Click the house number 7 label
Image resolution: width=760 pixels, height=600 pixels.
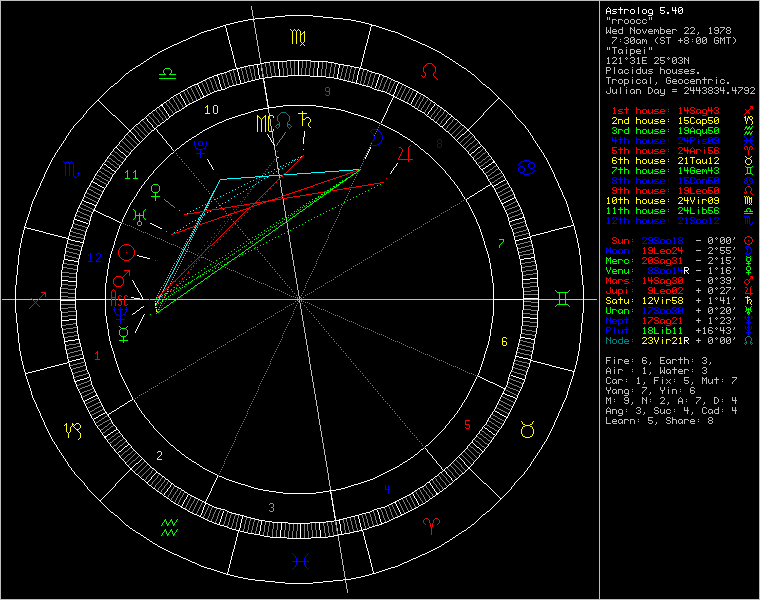click(501, 243)
